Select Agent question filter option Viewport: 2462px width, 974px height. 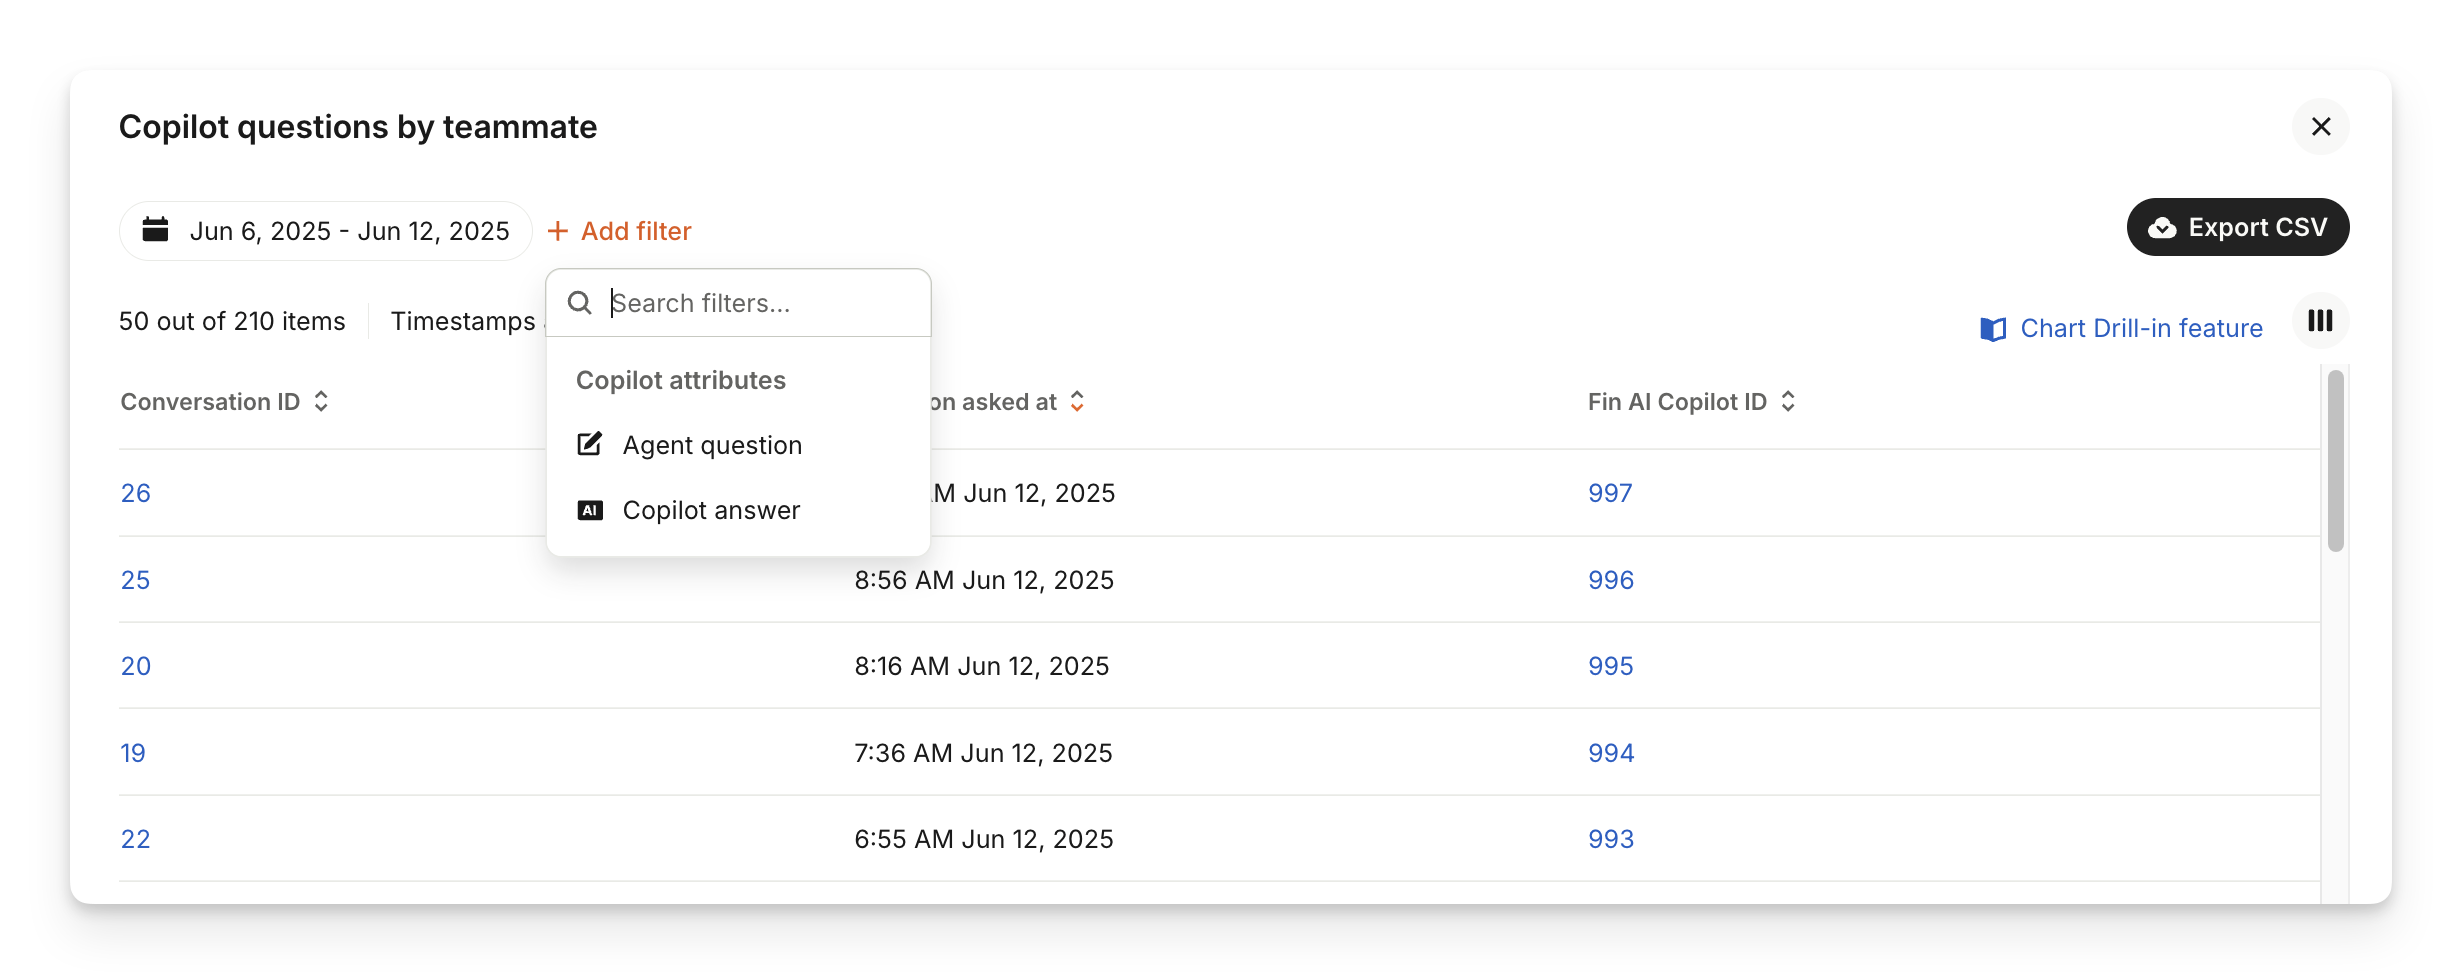[712, 445]
